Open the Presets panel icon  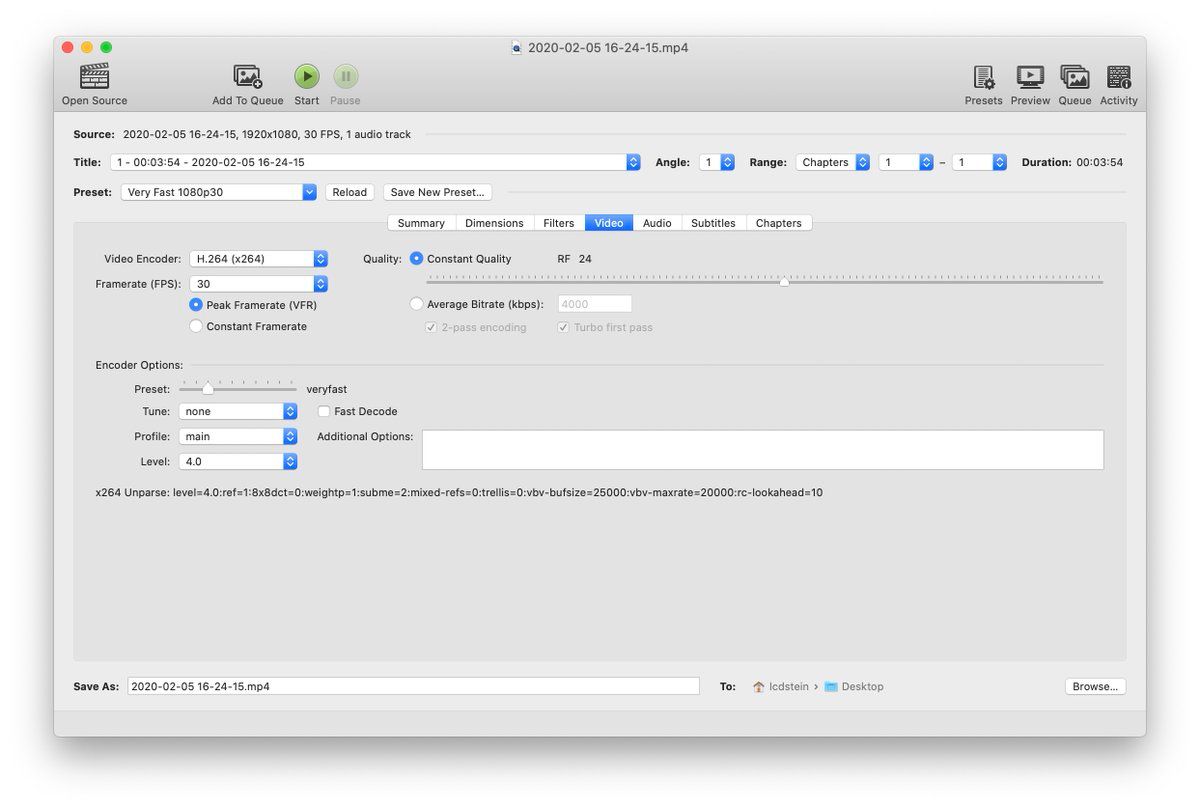point(983,77)
